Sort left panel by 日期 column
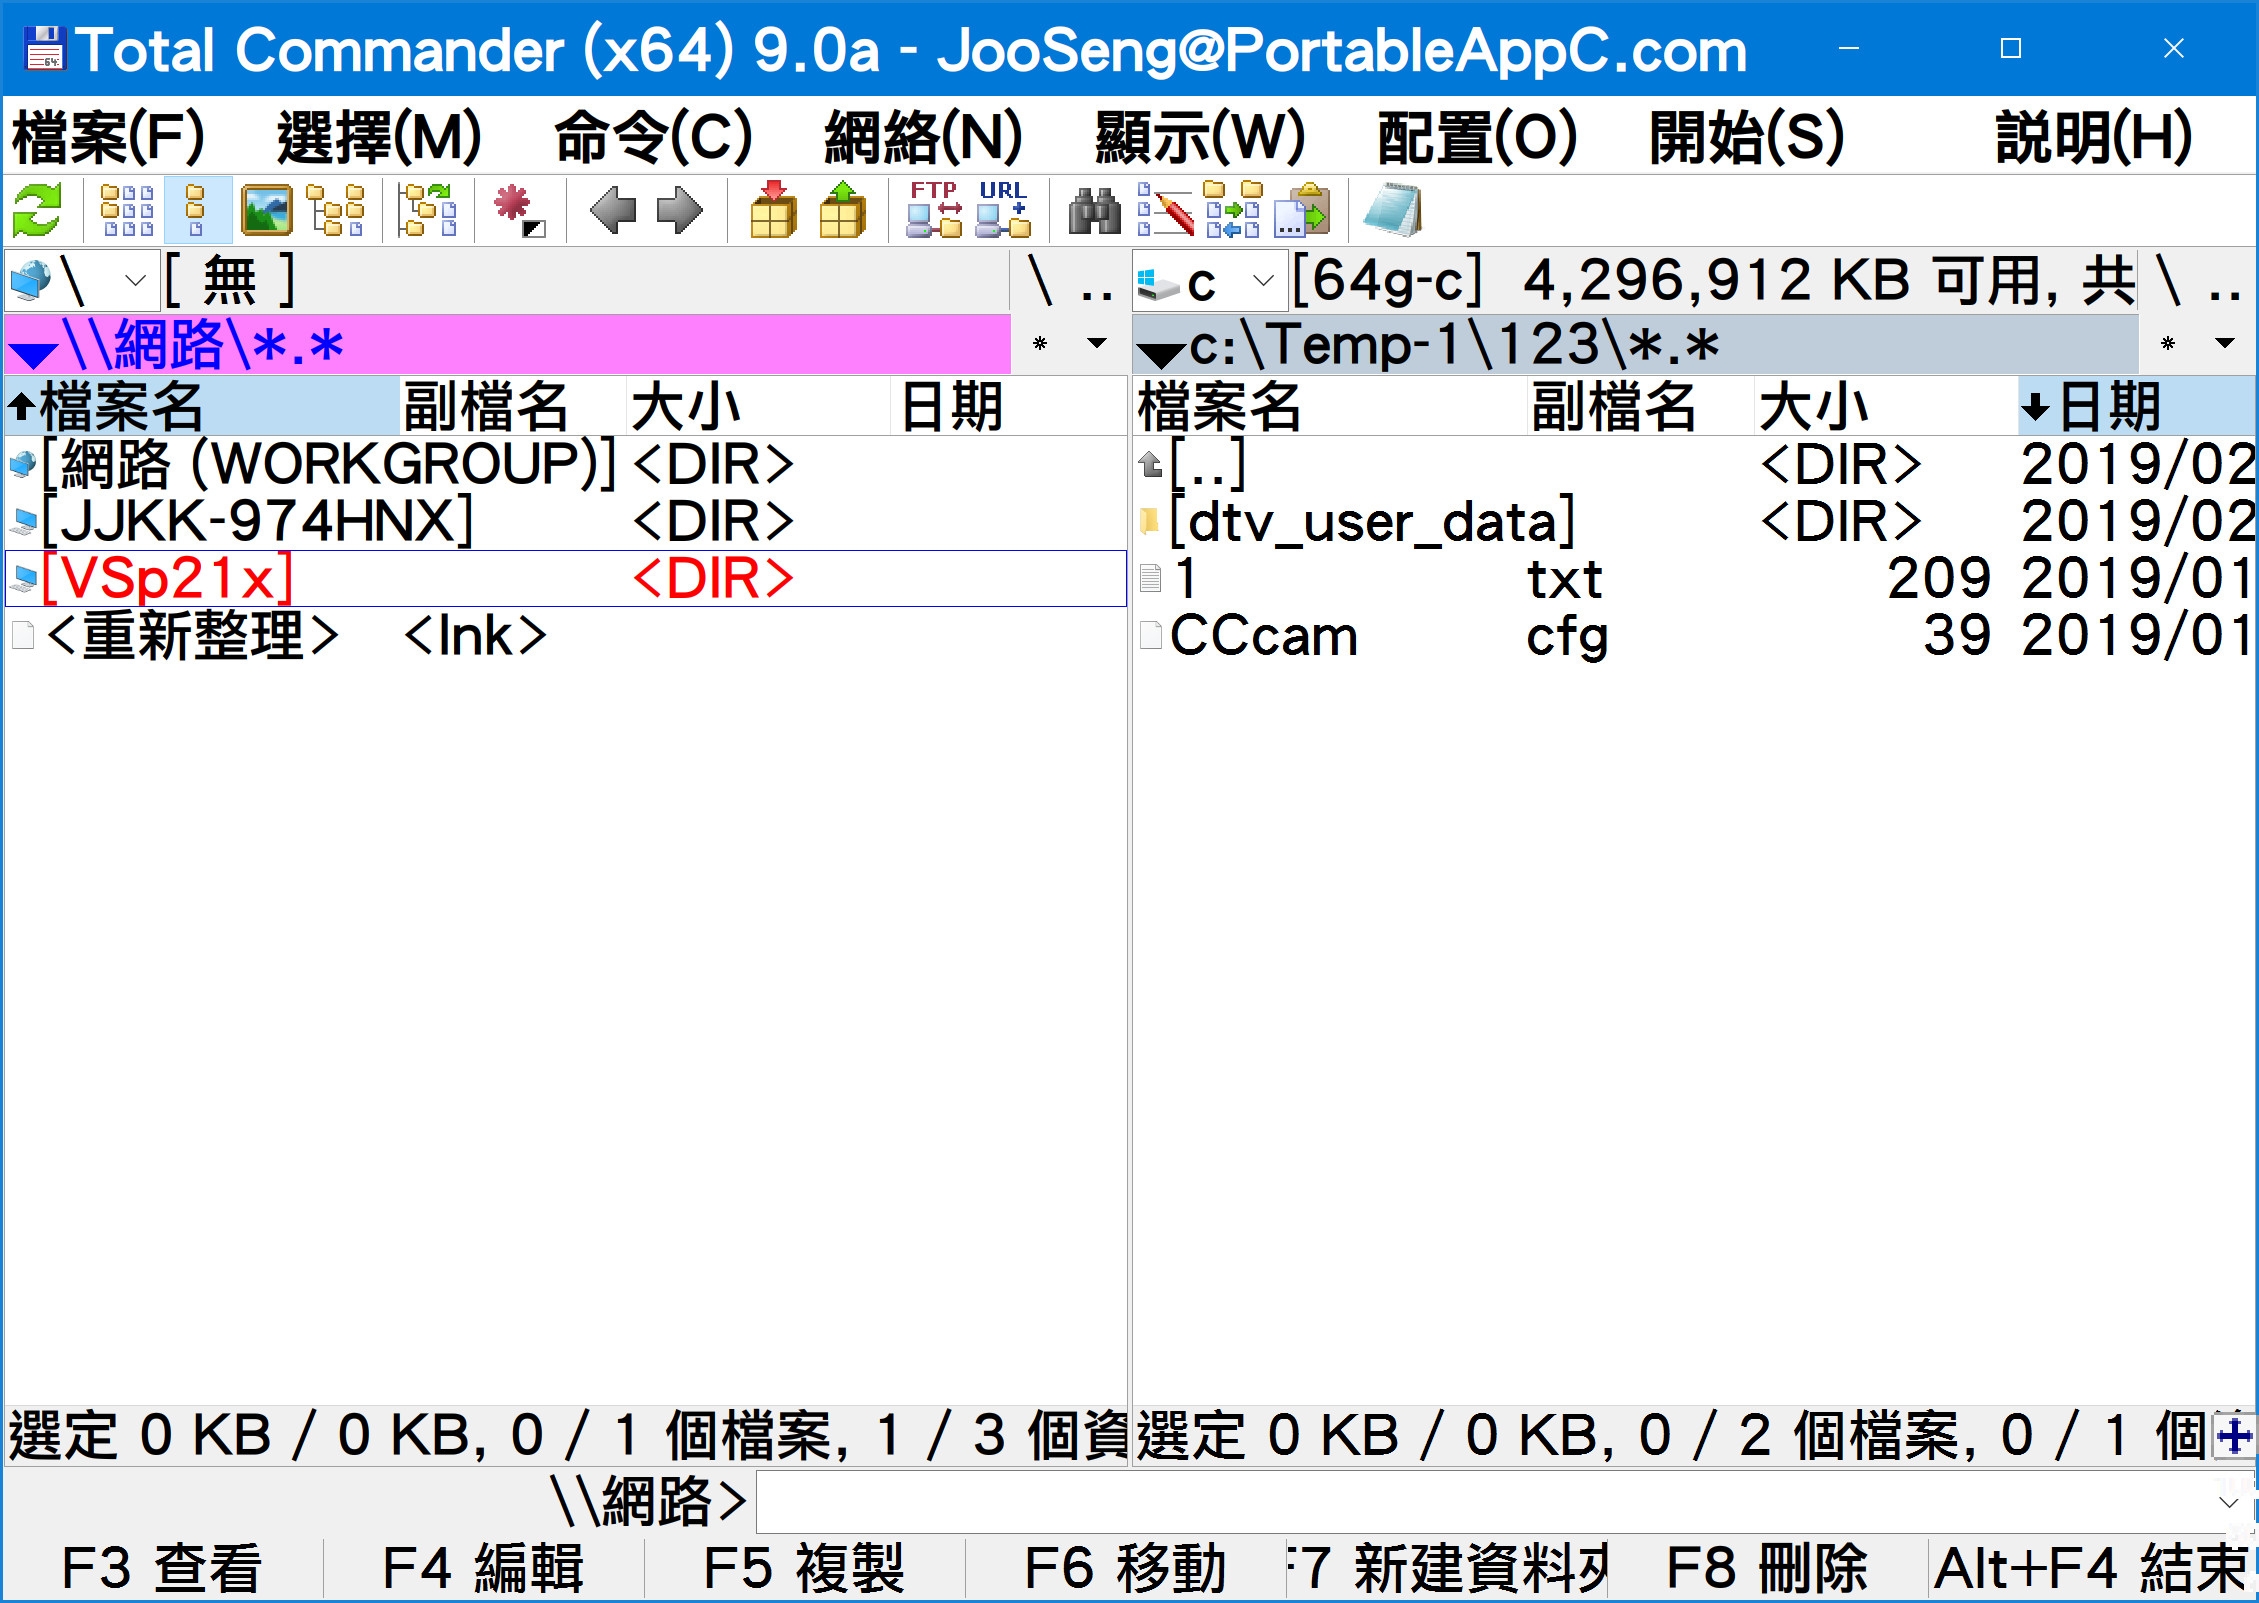 point(1009,406)
